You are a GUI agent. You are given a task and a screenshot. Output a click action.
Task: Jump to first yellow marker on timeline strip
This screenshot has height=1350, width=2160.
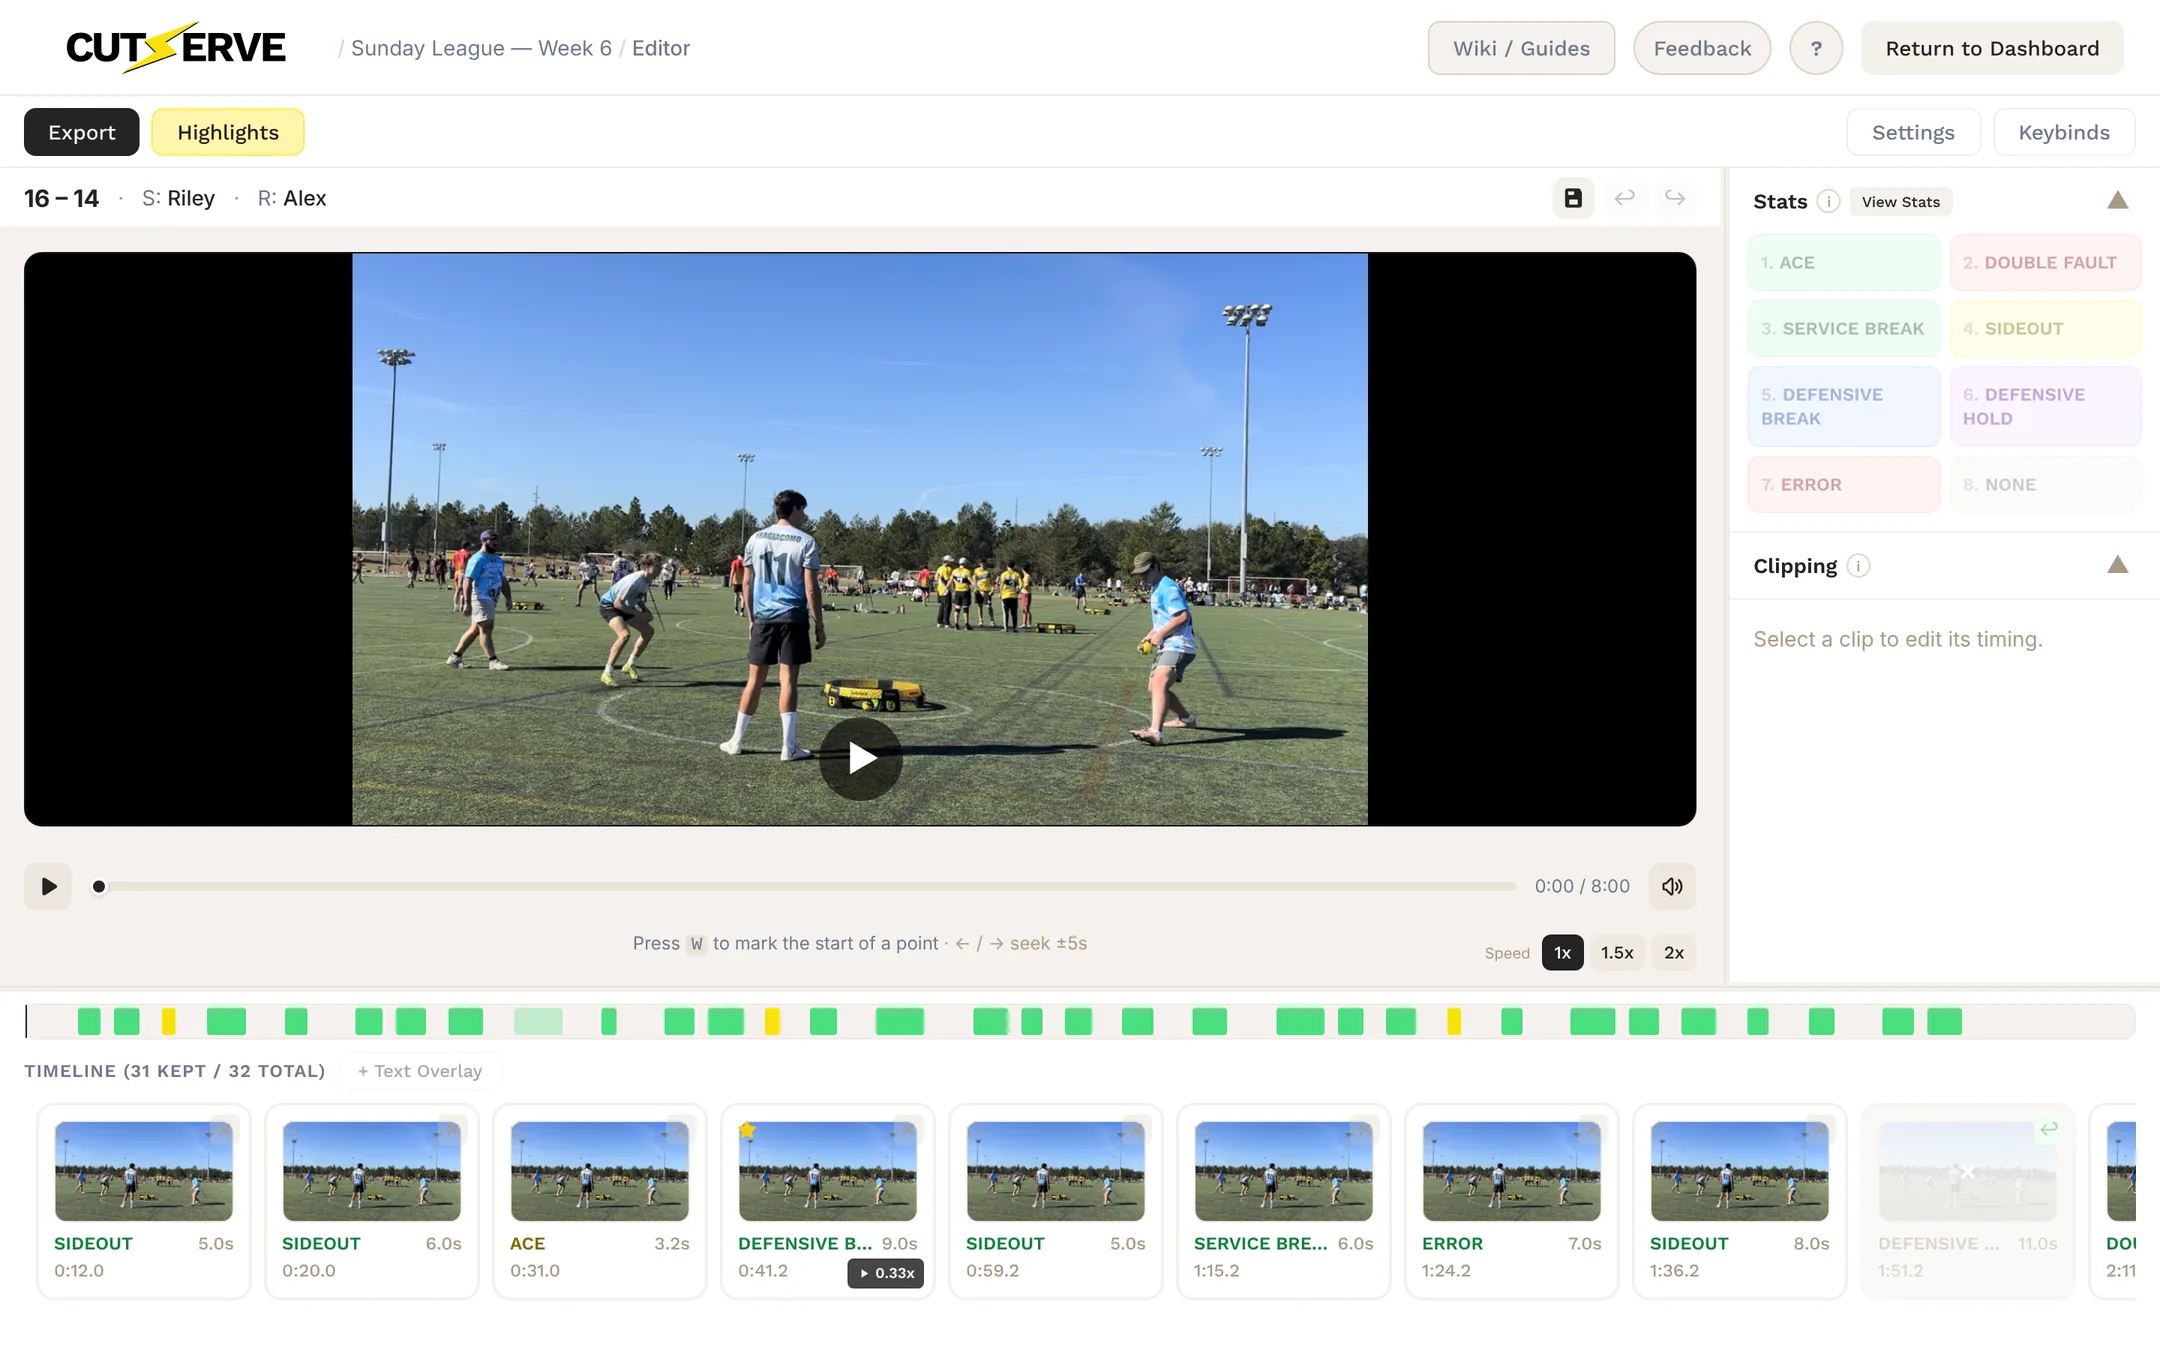point(169,1021)
